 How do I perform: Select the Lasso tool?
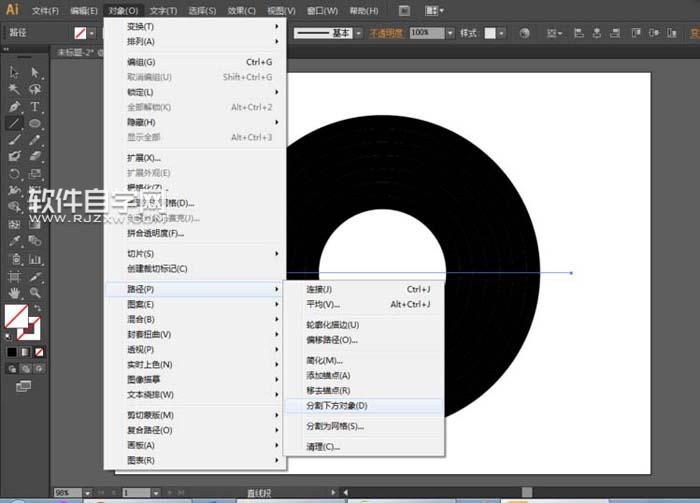point(35,89)
